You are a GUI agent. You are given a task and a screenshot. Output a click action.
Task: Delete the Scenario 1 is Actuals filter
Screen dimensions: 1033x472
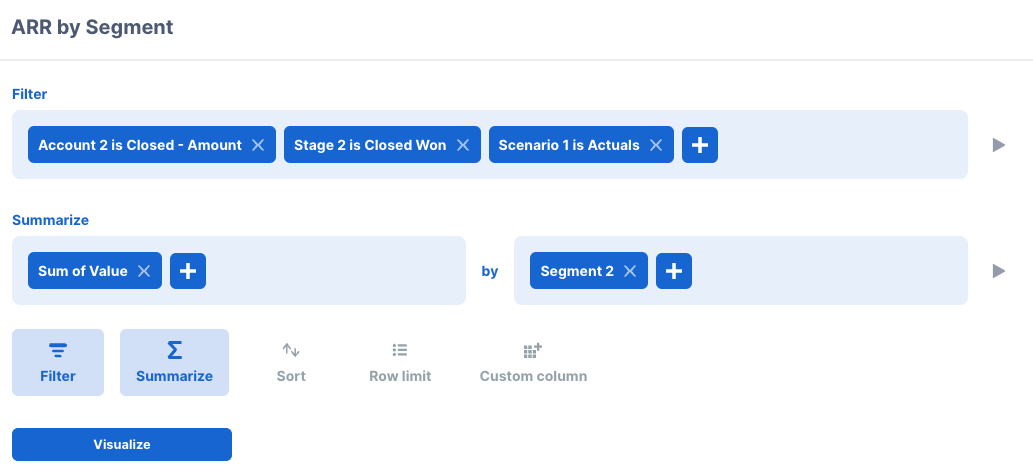click(x=656, y=145)
